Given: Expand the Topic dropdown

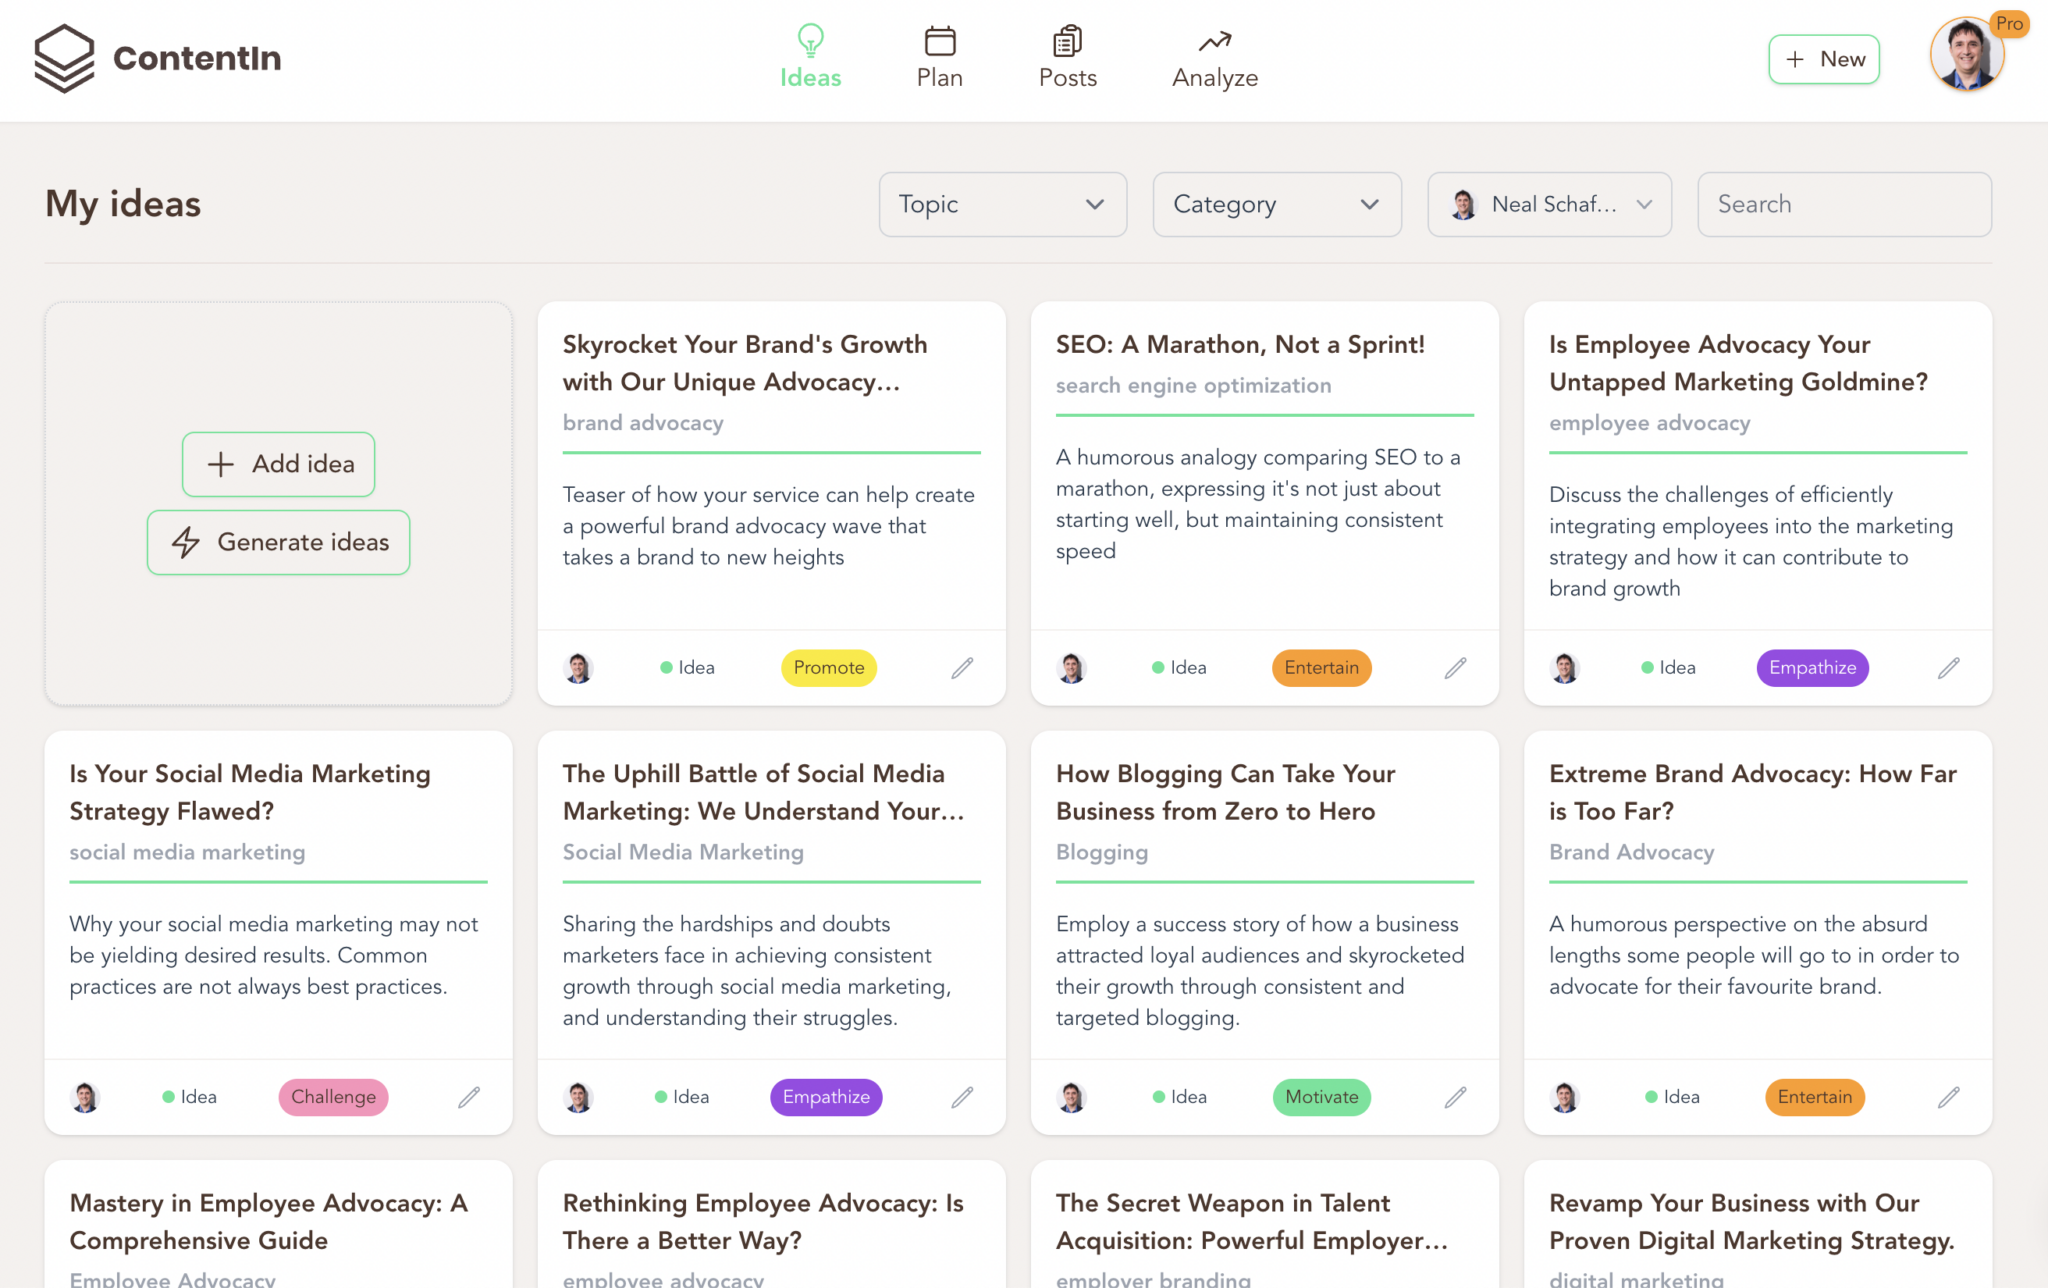Looking at the screenshot, I should [1002, 204].
